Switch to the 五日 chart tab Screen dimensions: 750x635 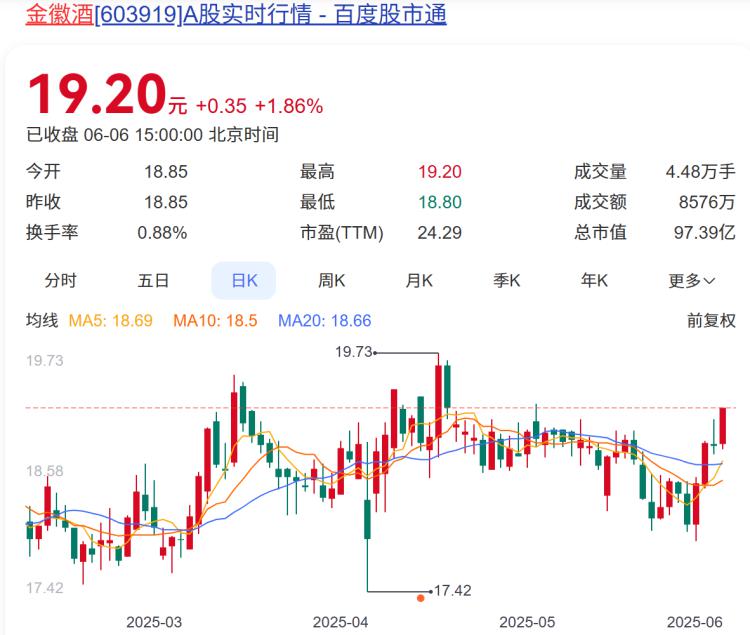(x=153, y=280)
